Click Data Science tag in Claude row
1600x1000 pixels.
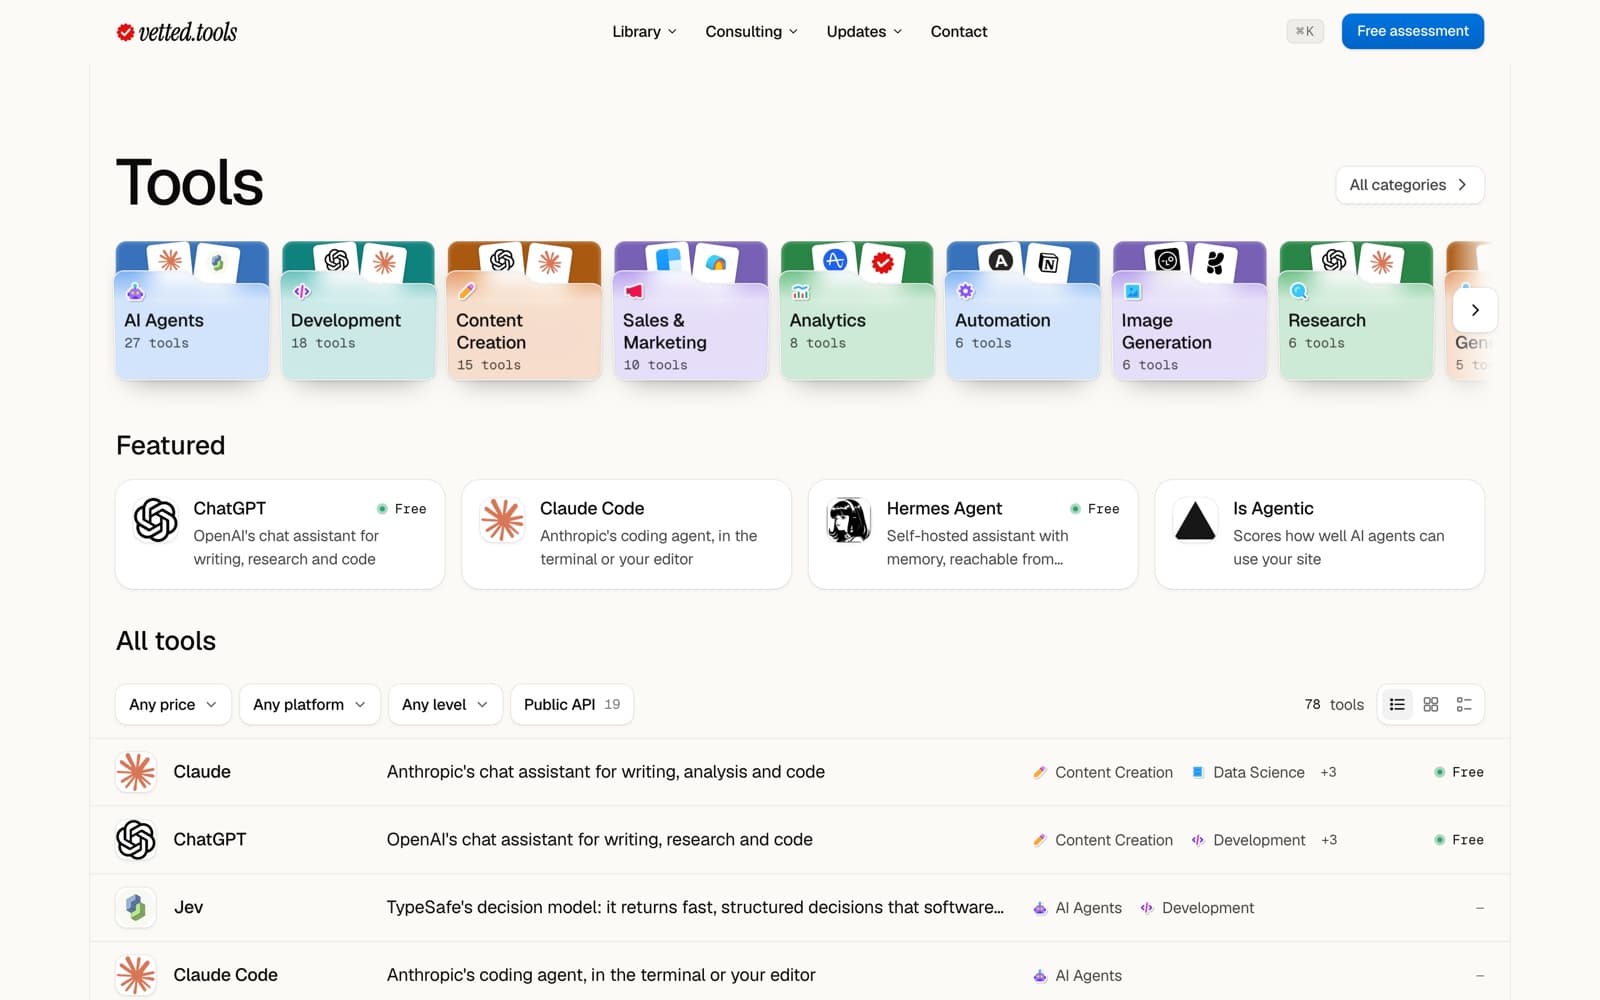(1248, 772)
